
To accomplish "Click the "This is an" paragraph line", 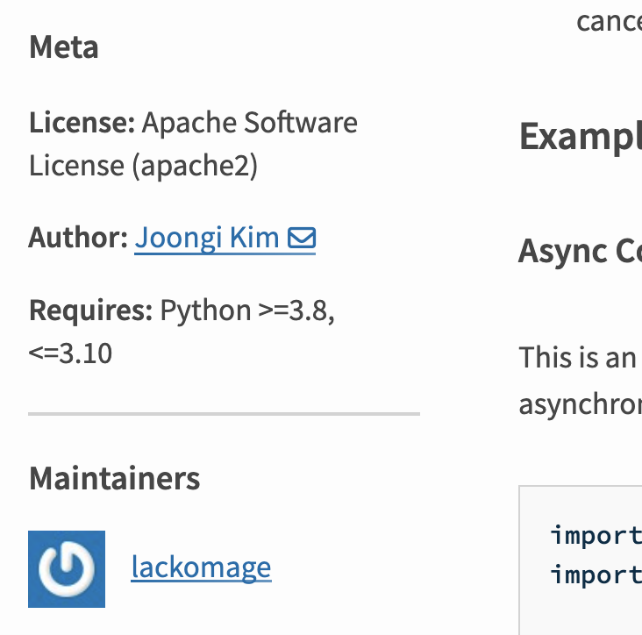I will pos(578,357).
